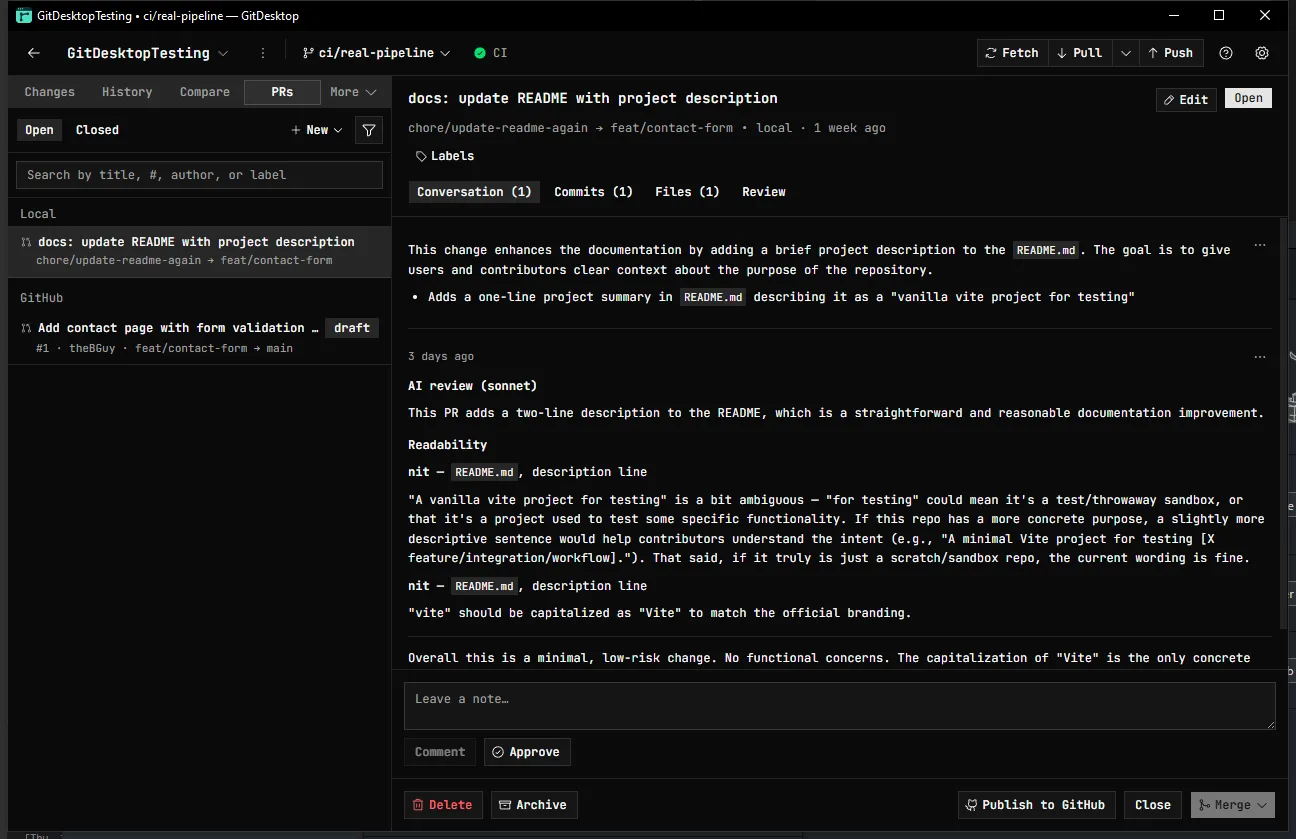Click the Labels tag icon
Image resolution: width=1296 pixels, height=839 pixels.
(x=421, y=156)
